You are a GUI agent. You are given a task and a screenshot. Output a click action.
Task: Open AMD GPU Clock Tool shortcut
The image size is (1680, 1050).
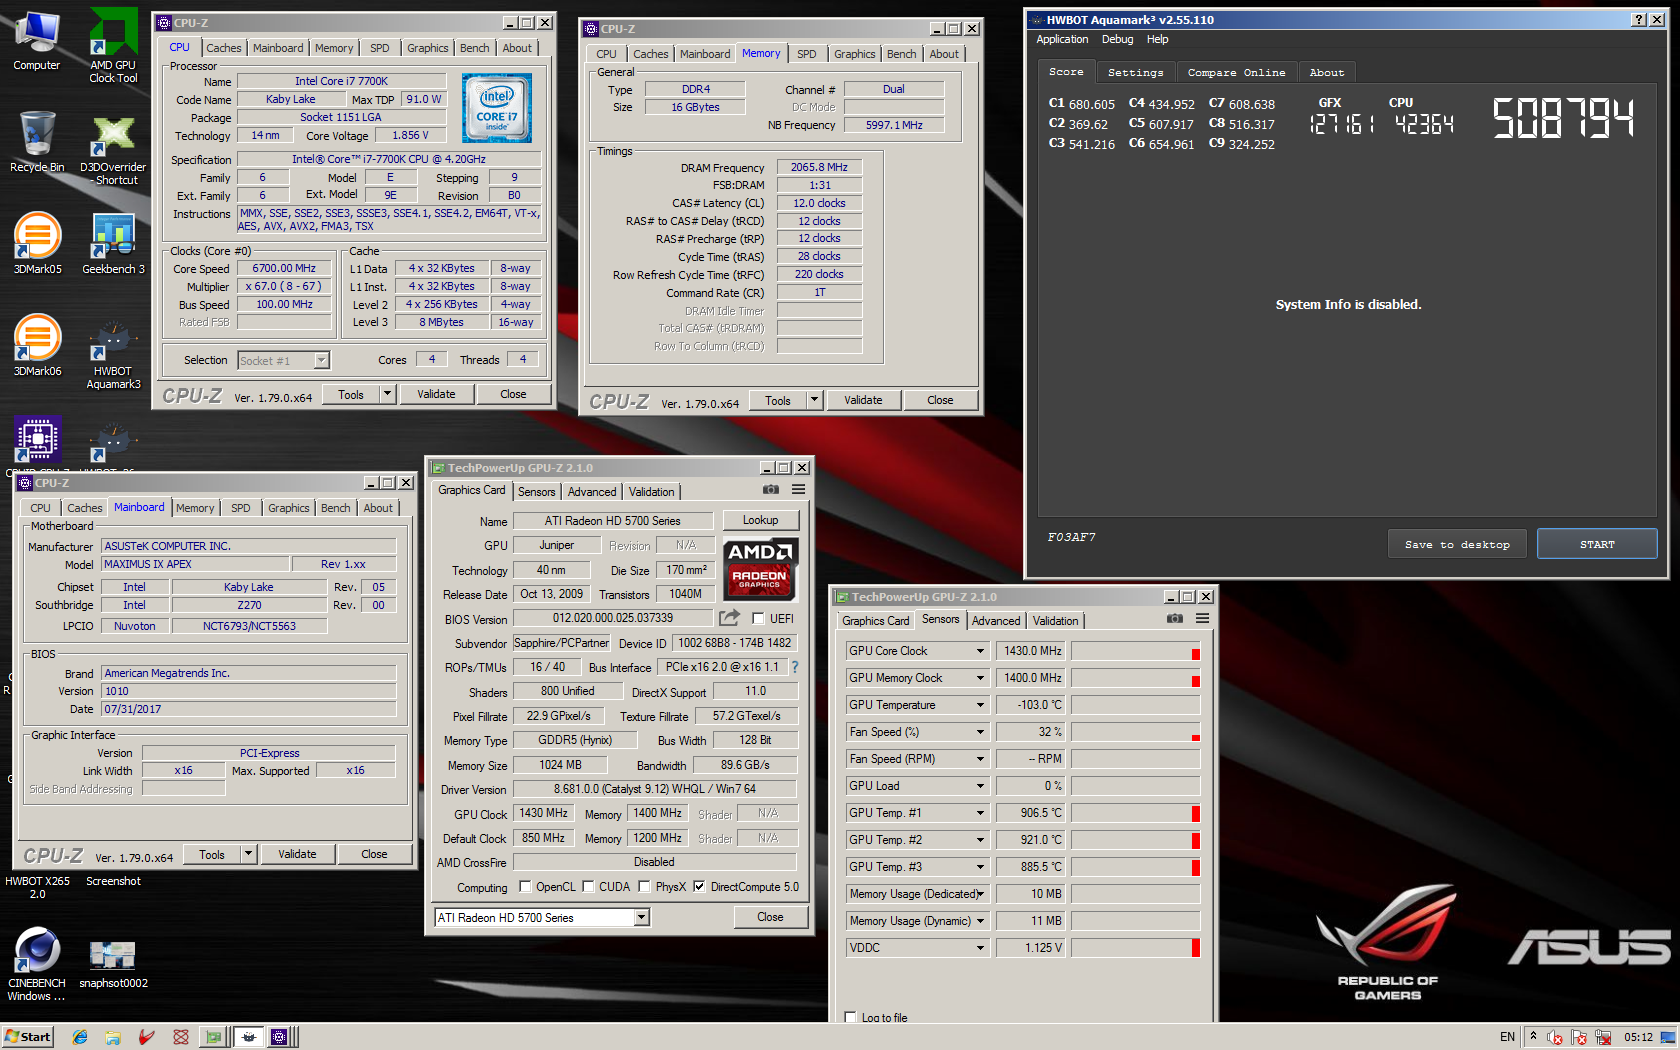[x=113, y=45]
